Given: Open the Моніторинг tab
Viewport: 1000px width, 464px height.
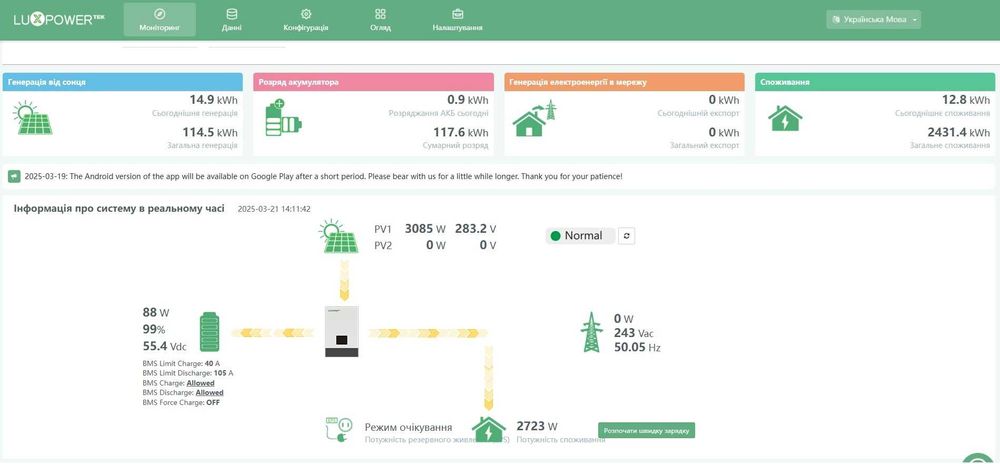Looking at the screenshot, I should (x=159, y=20).
